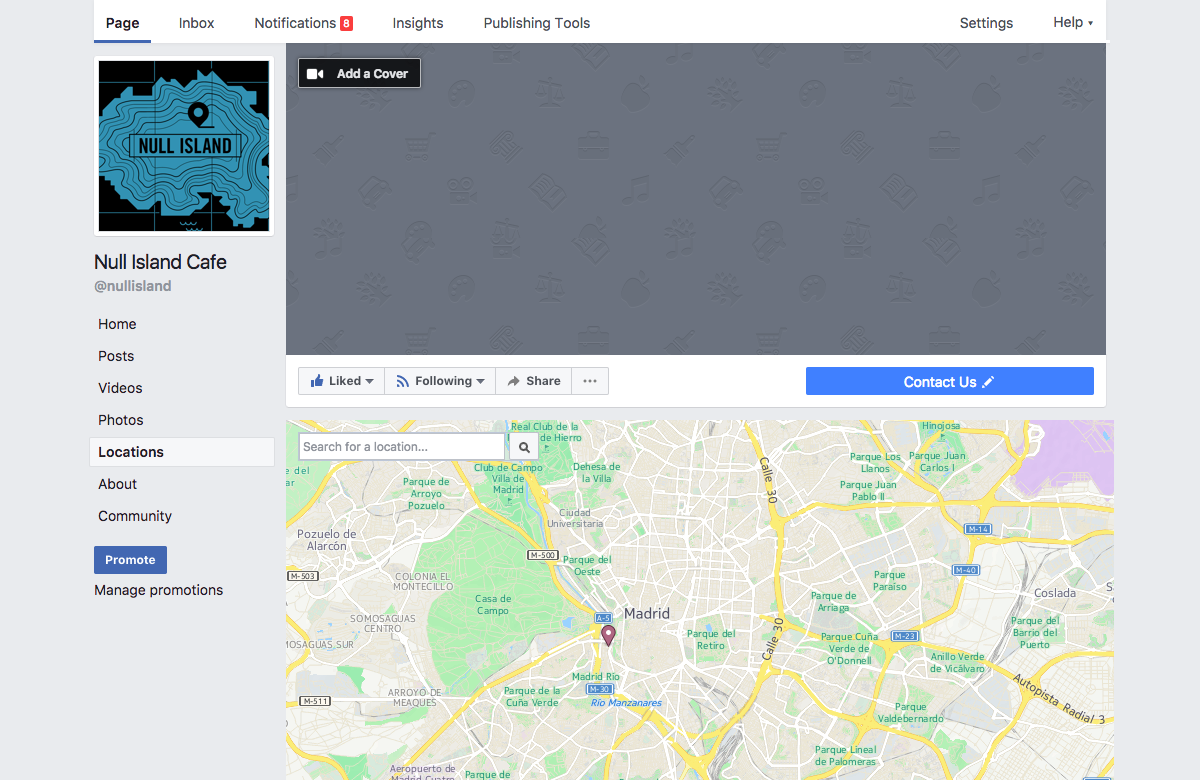Click the M-503 road shield
The width and height of the screenshot is (1200, 780).
point(301,576)
